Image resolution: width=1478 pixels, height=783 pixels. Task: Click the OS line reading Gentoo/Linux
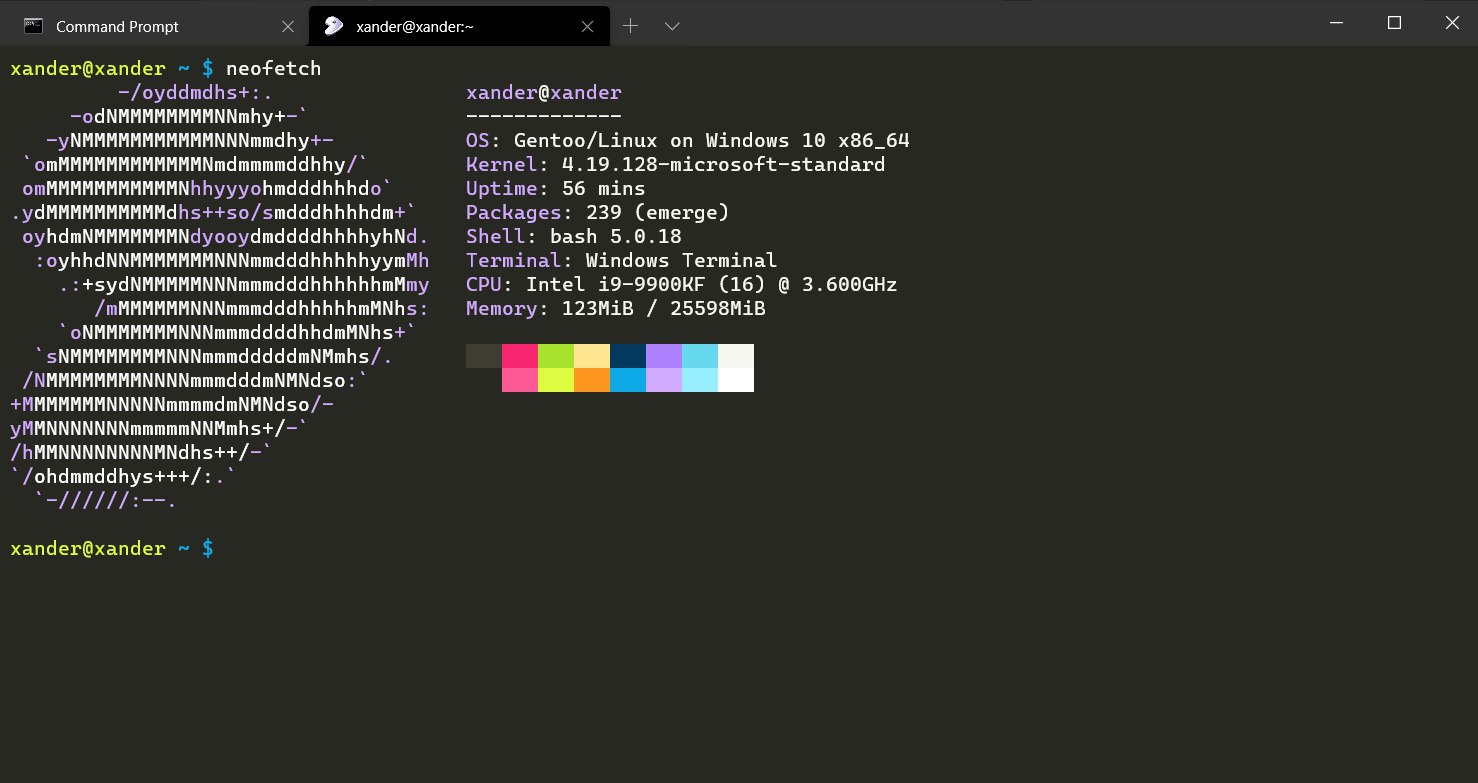pos(688,141)
